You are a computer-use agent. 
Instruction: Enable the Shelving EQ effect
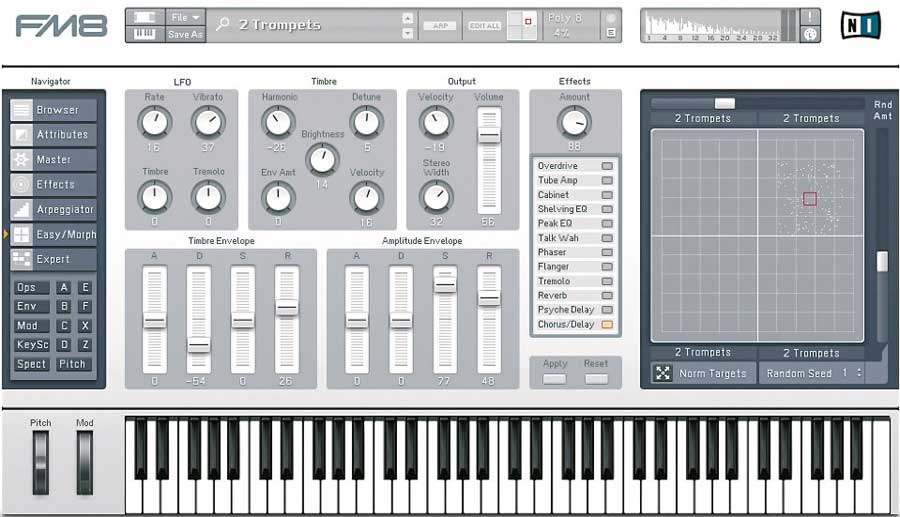tap(607, 209)
